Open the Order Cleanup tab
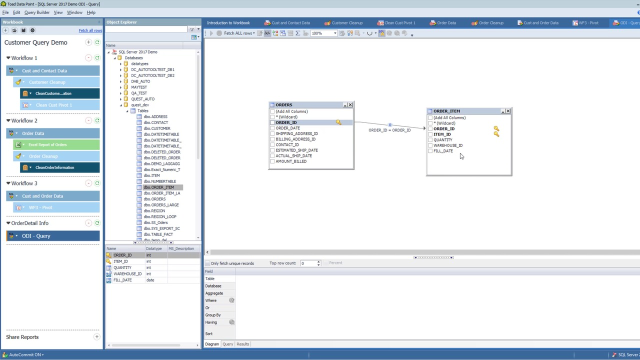This screenshot has height=360, width=640. tap(488, 23)
